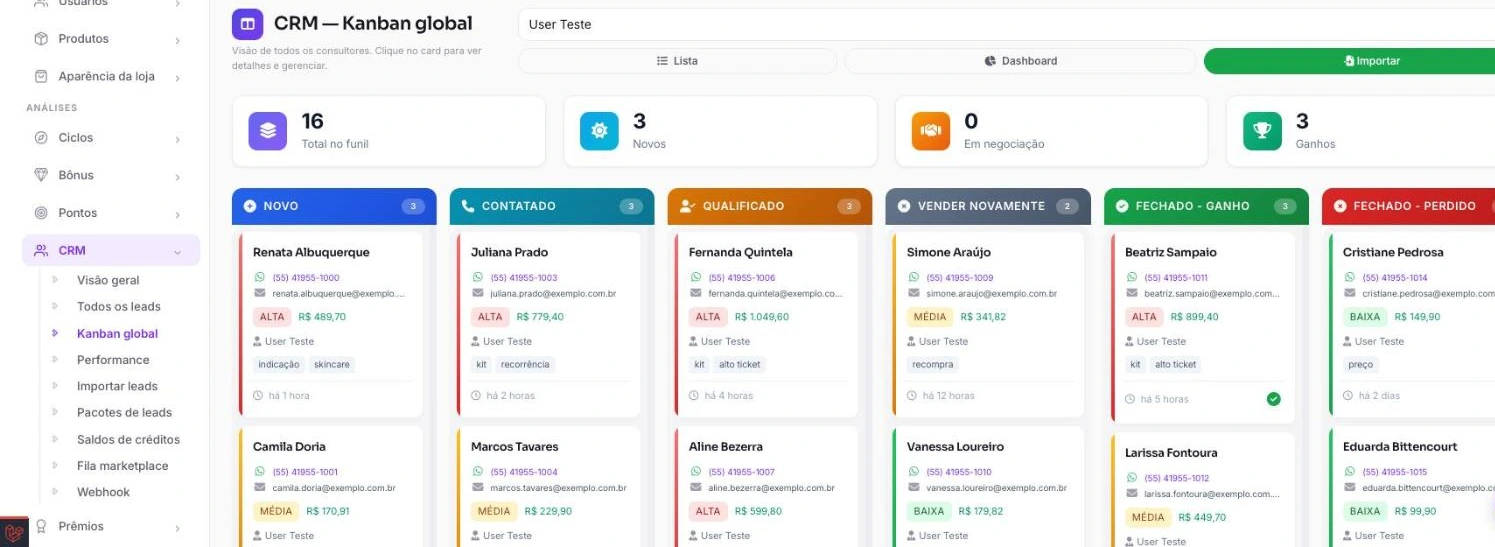The height and width of the screenshot is (547, 1495).
Task: Expand the Prêmios chevron
Action: [x=177, y=528]
